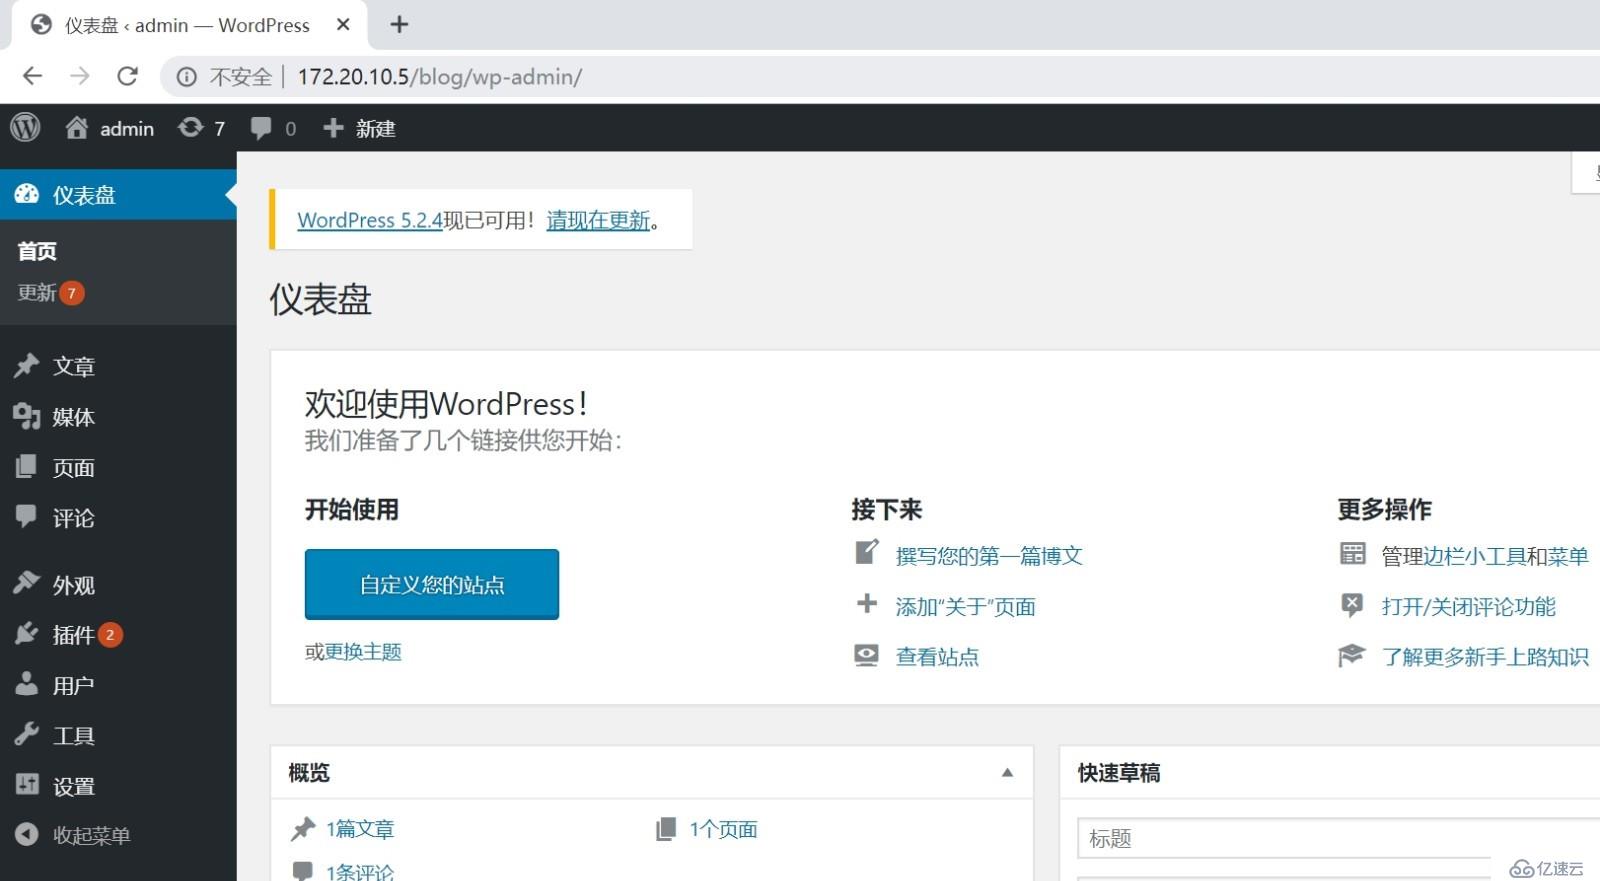The width and height of the screenshot is (1600, 881).
Task: Click the plus icon for 新建
Action: 333,128
